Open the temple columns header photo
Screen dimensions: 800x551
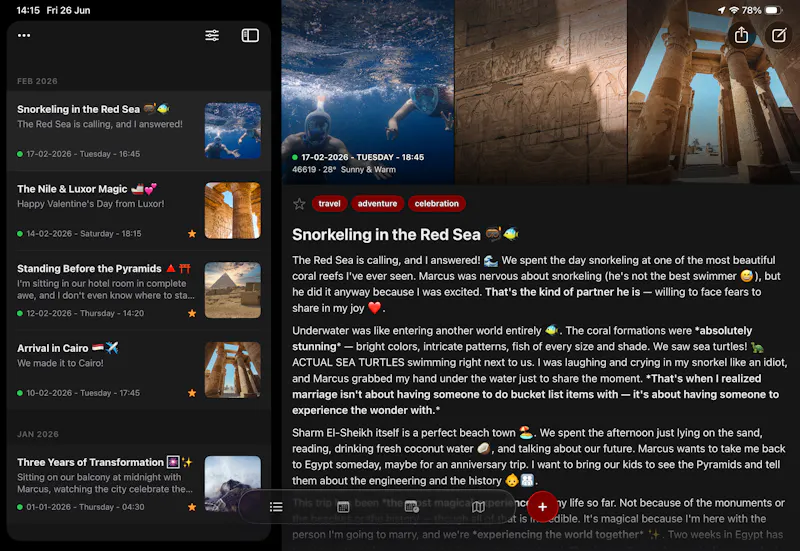tap(714, 92)
